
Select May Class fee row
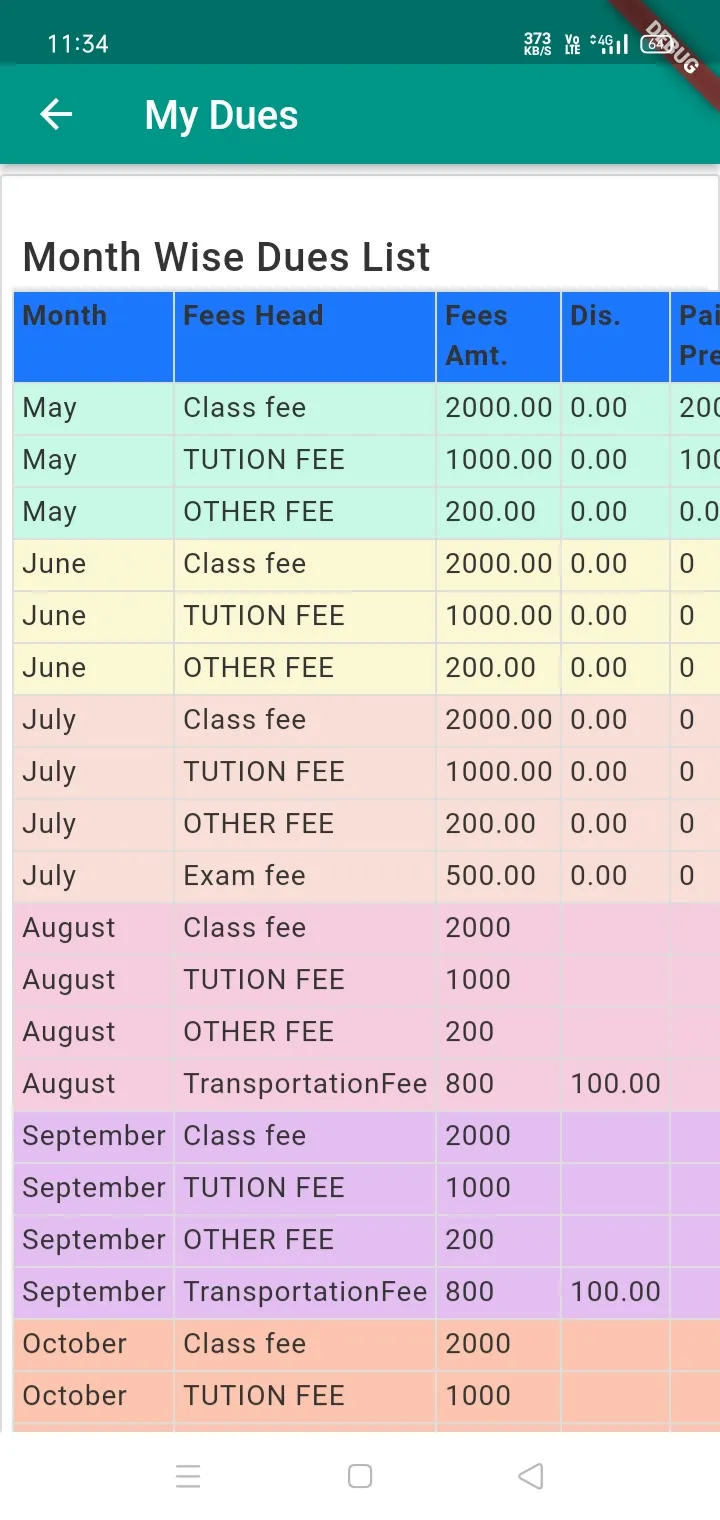point(366,408)
